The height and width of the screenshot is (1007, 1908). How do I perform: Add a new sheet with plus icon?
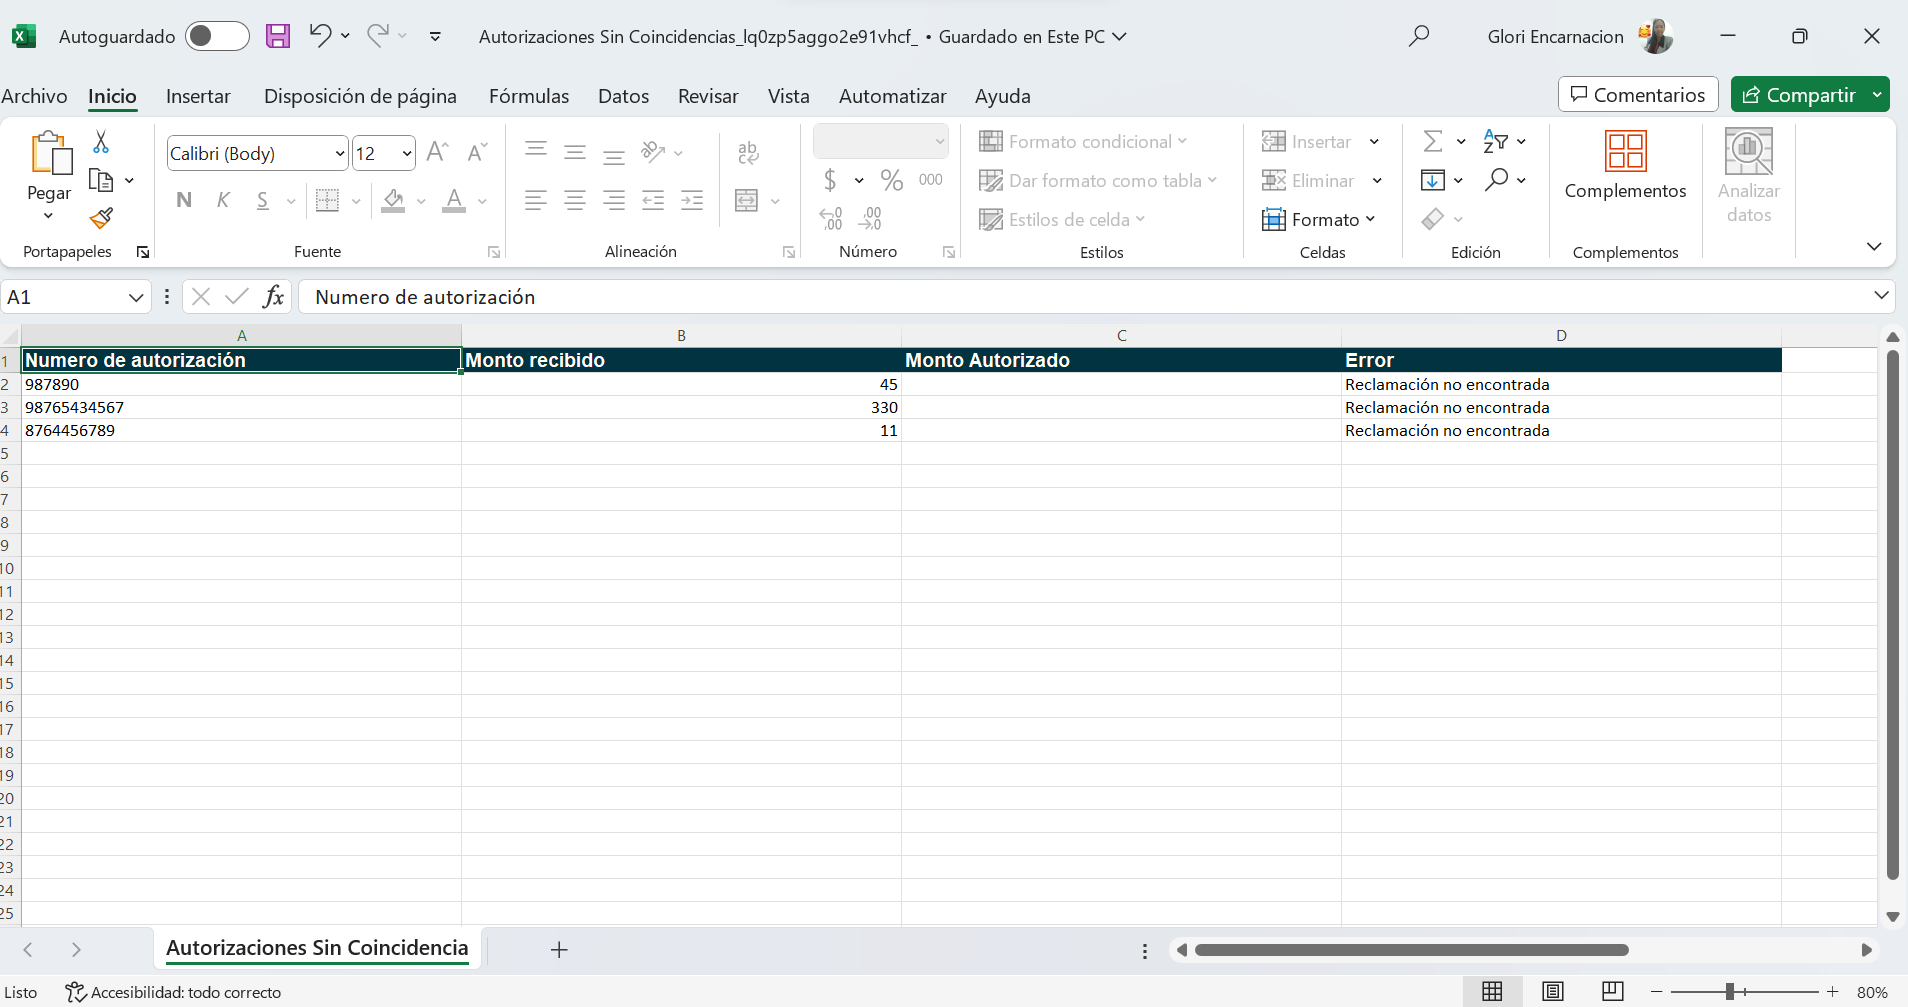(x=559, y=949)
